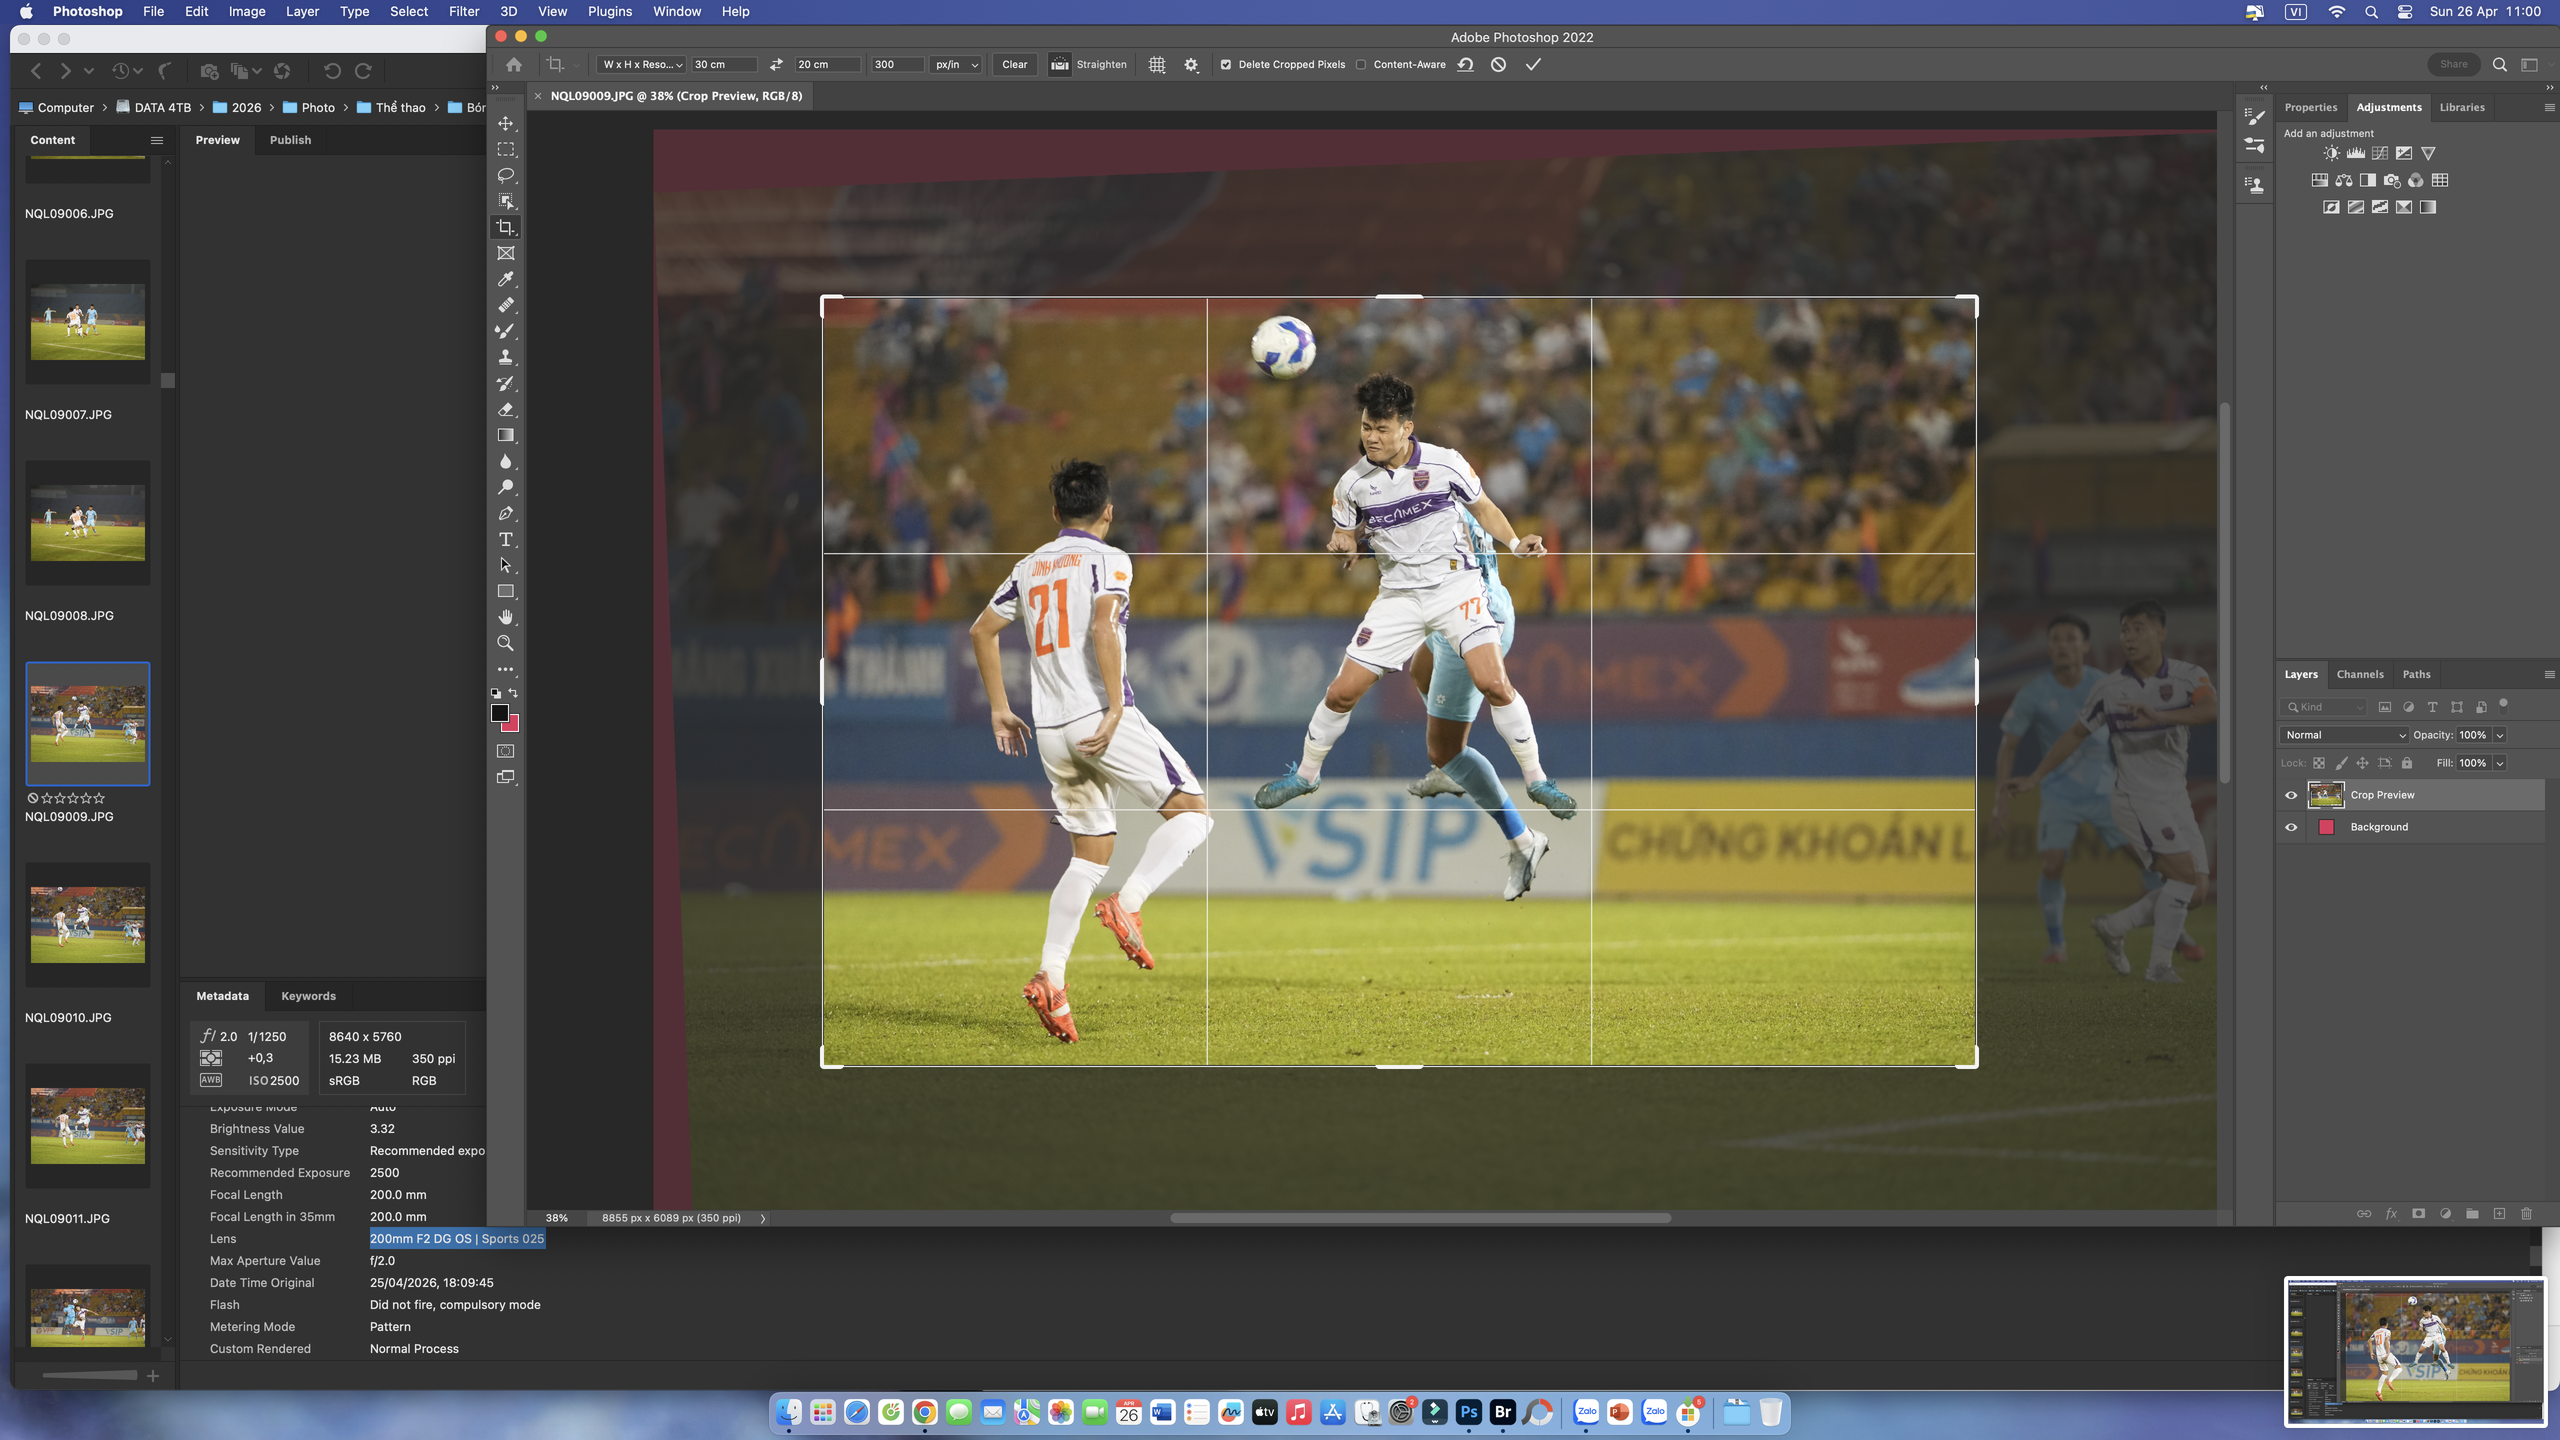The width and height of the screenshot is (2560, 1440).
Task: Expand the px/in resolution unit dropdown
Action: click(956, 64)
